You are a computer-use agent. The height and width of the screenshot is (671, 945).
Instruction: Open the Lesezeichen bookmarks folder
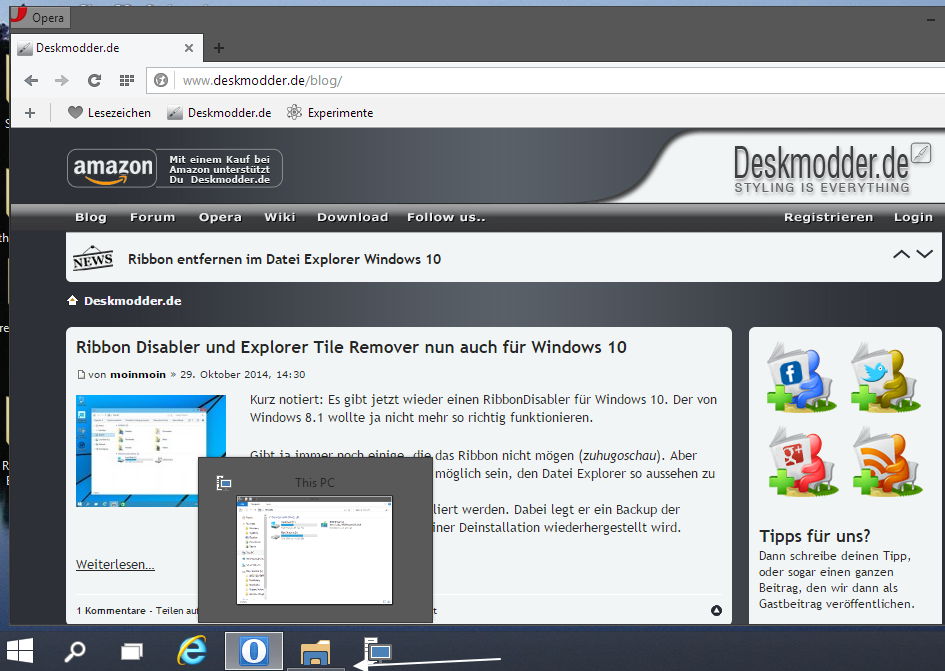point(109,113)
